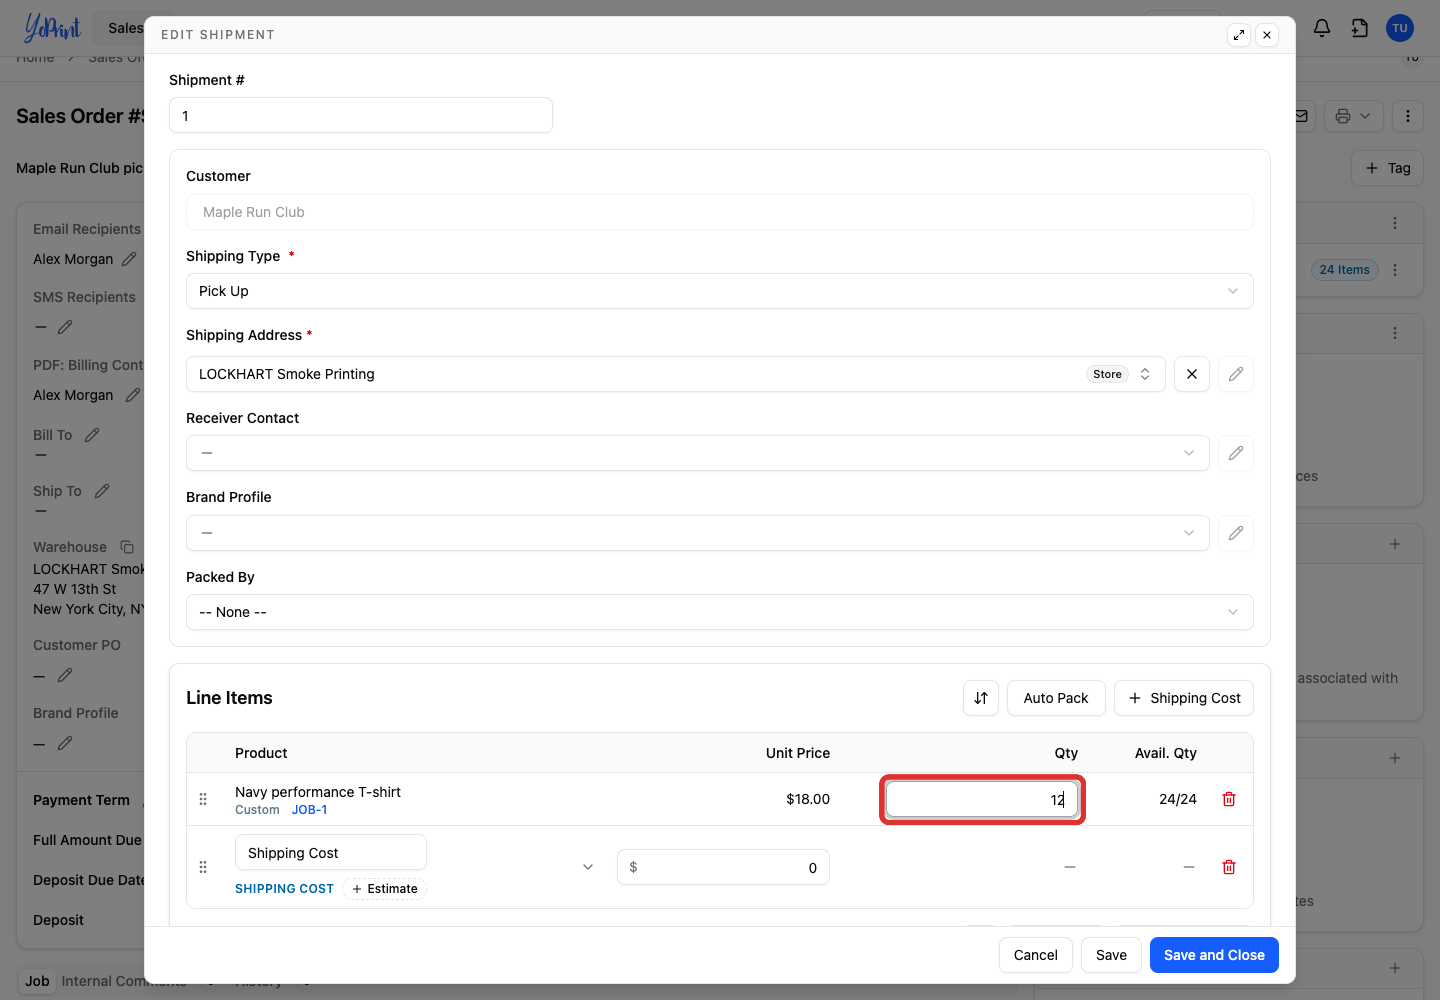Expand the Shipping Cost product chevron
This screenshot has width=1440, height=1000.
(x=588, y=867)
